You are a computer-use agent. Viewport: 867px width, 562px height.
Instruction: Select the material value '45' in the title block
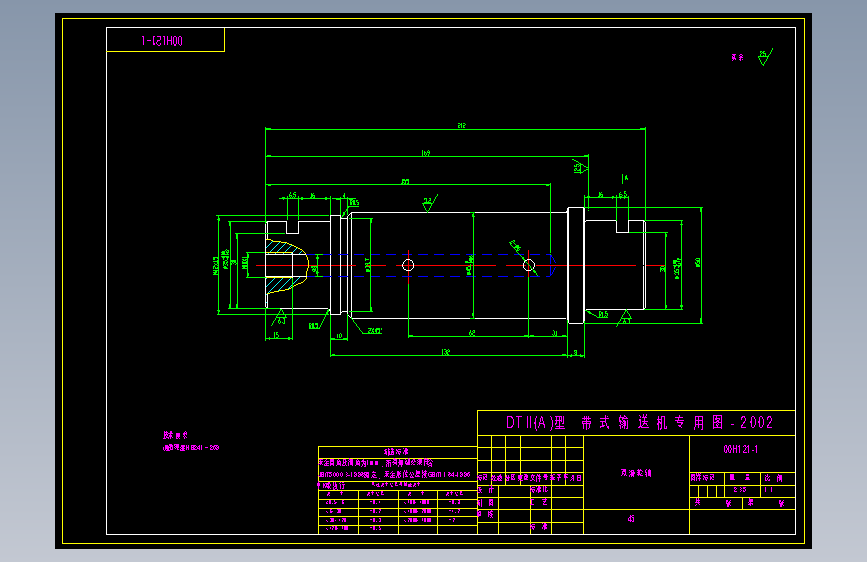click(x=631, y=519)
